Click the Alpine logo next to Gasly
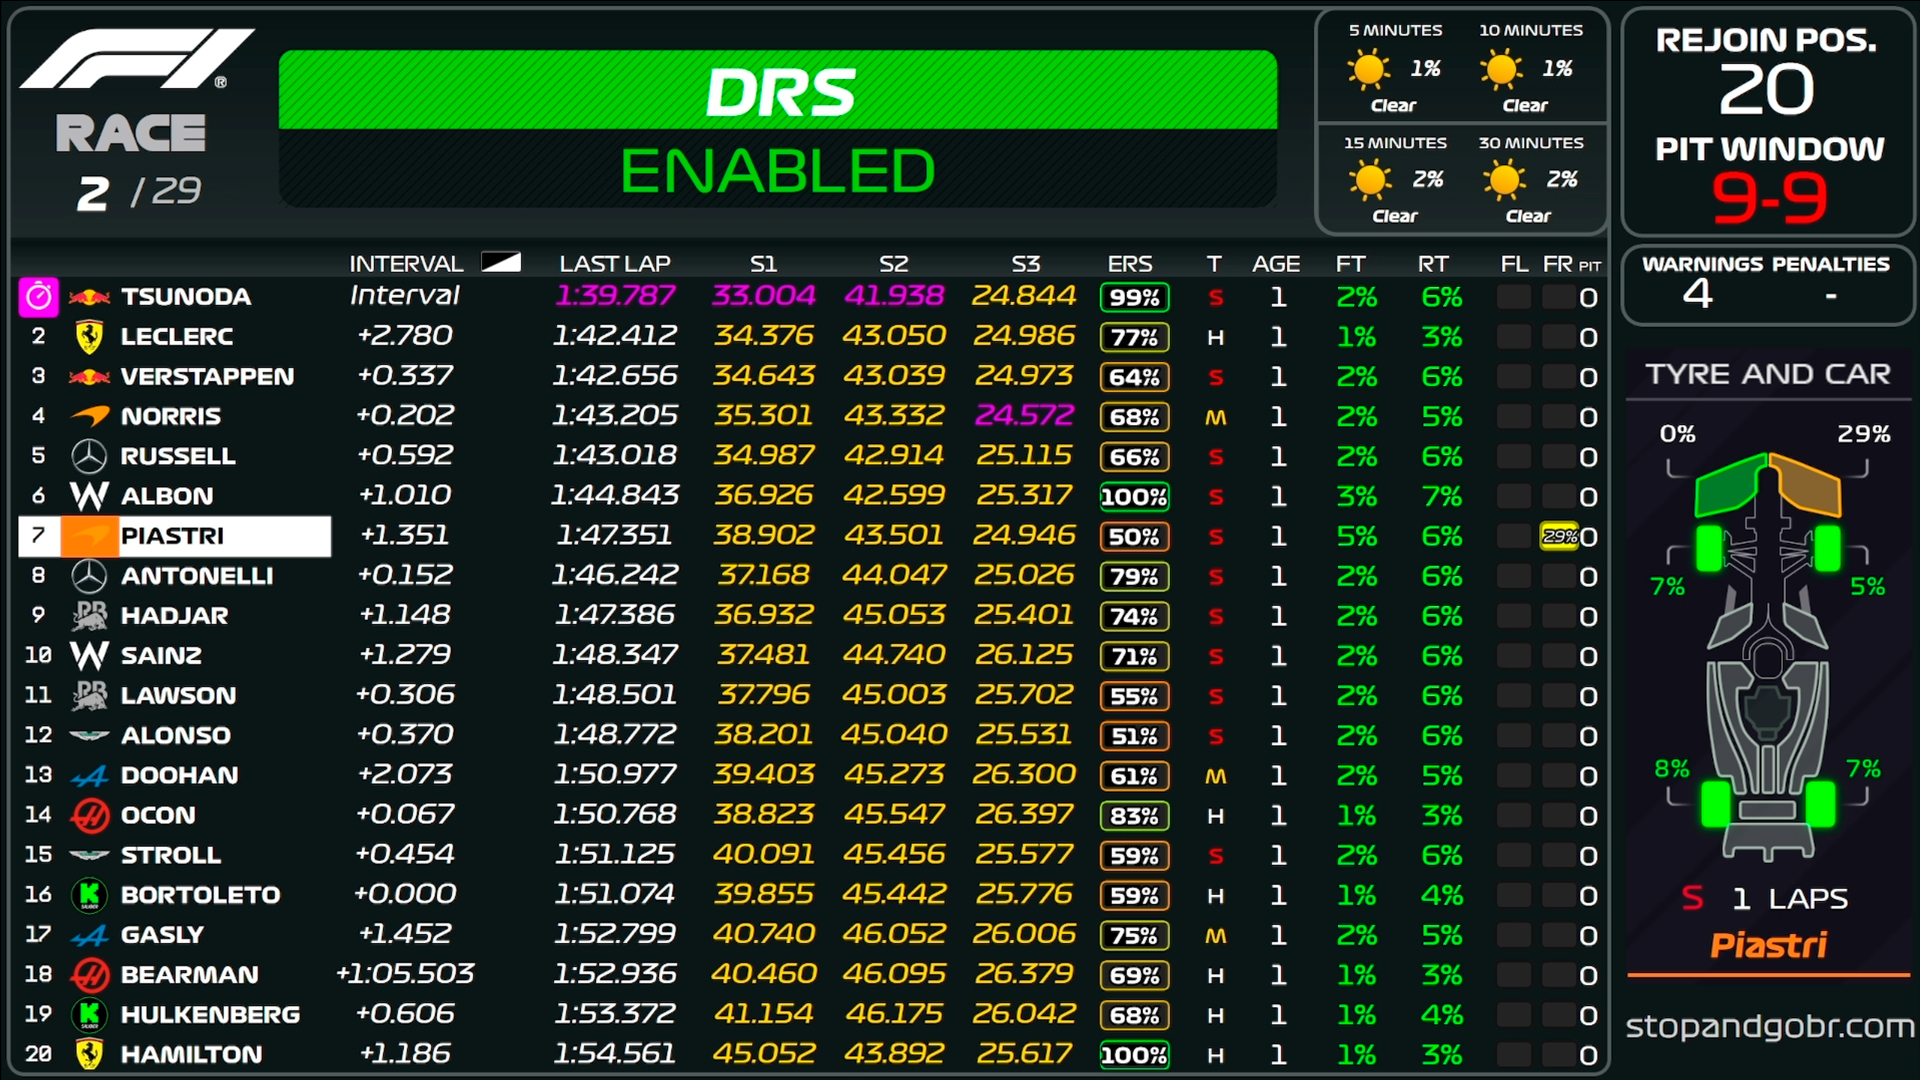The height and width of the screenshot is (1080, 1920). (89, 935)
